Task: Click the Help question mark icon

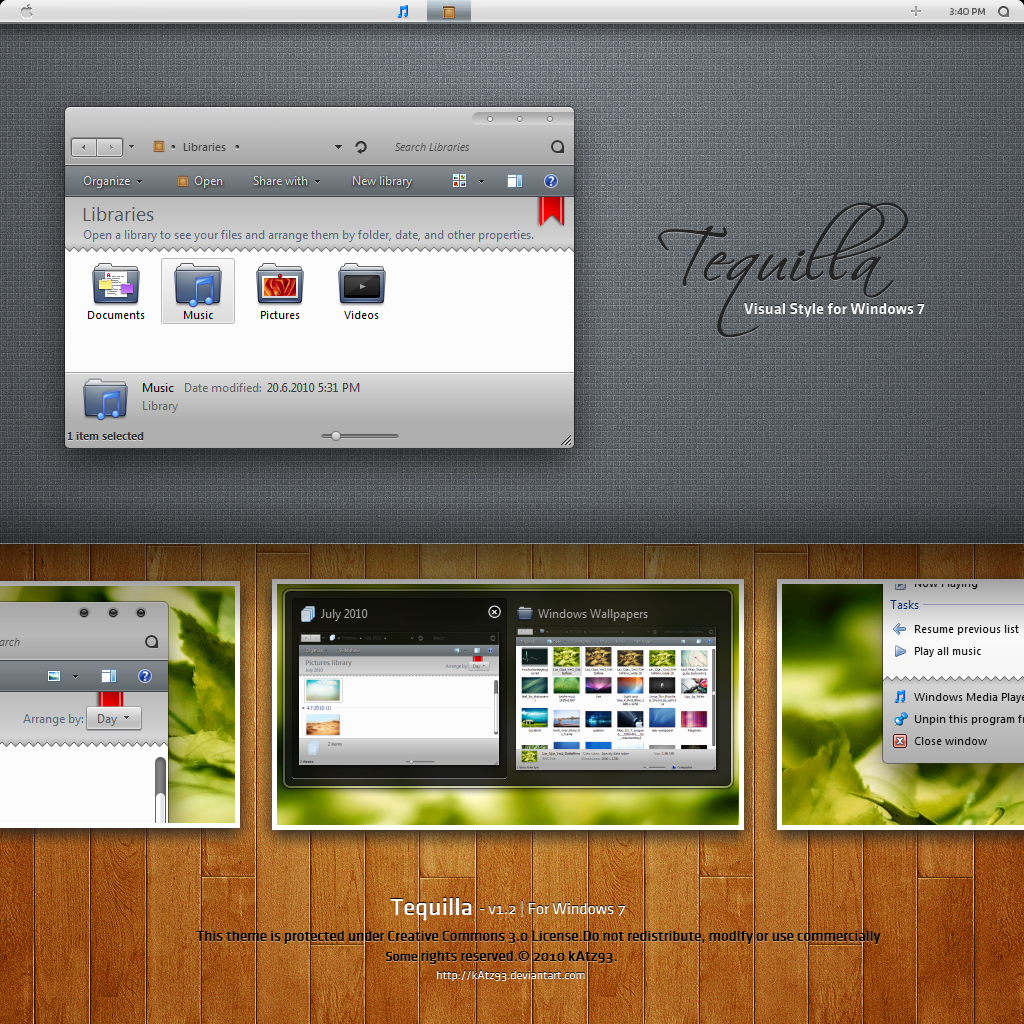Action: click(551, 181)
